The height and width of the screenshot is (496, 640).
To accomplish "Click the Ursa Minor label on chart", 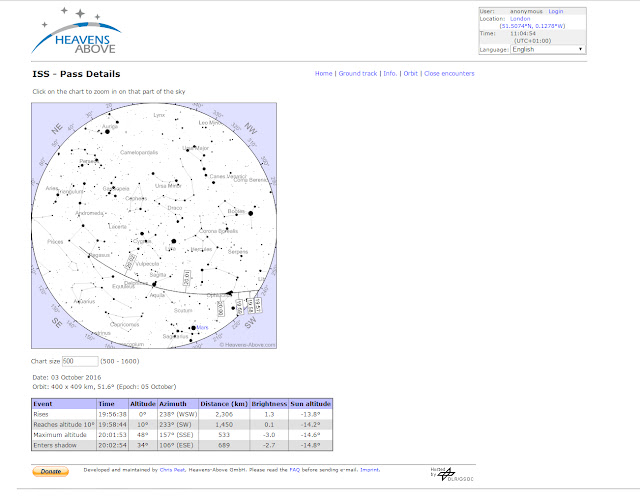I will click(x=168, y=186).
